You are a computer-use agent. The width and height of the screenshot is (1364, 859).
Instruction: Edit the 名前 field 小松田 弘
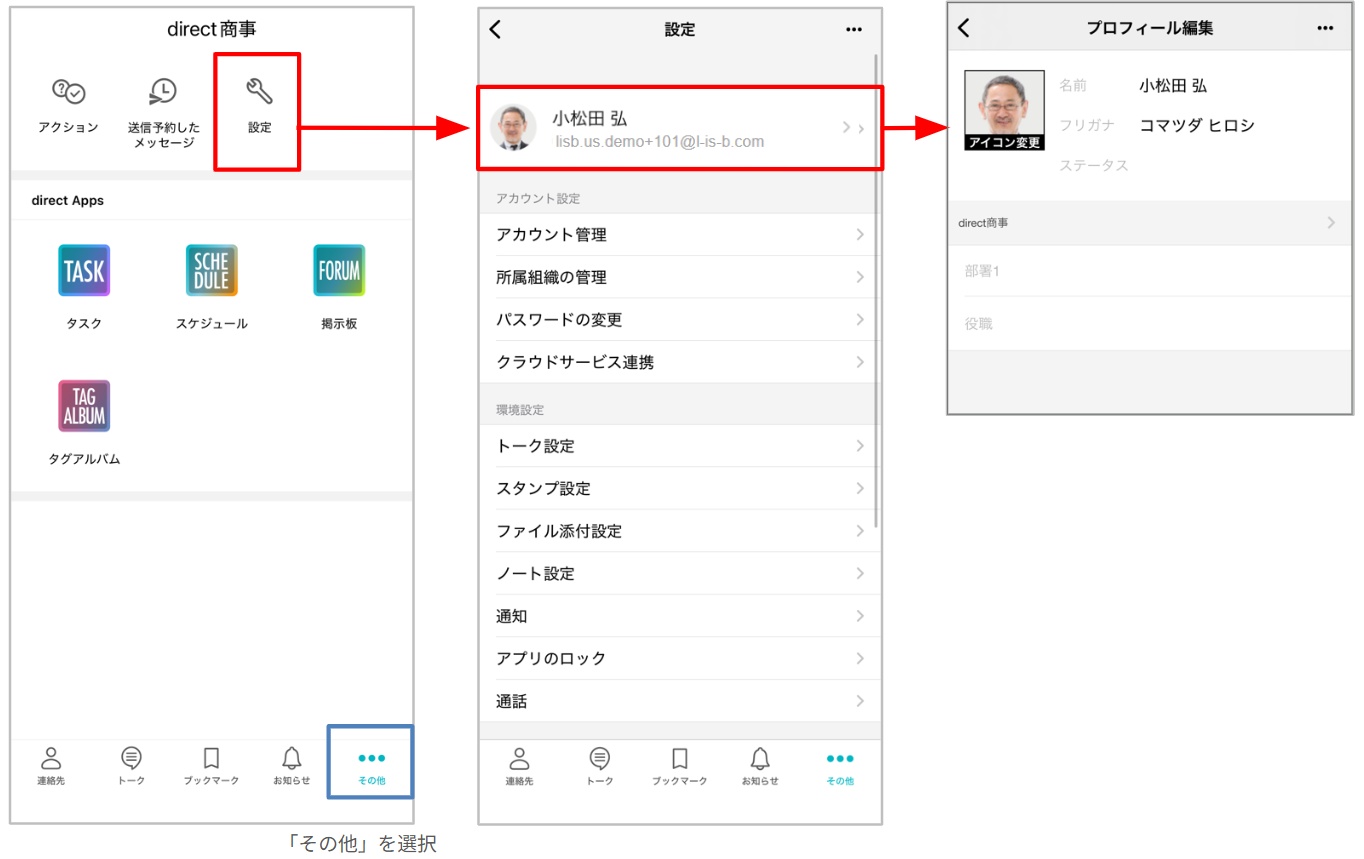pos(1173,86)
